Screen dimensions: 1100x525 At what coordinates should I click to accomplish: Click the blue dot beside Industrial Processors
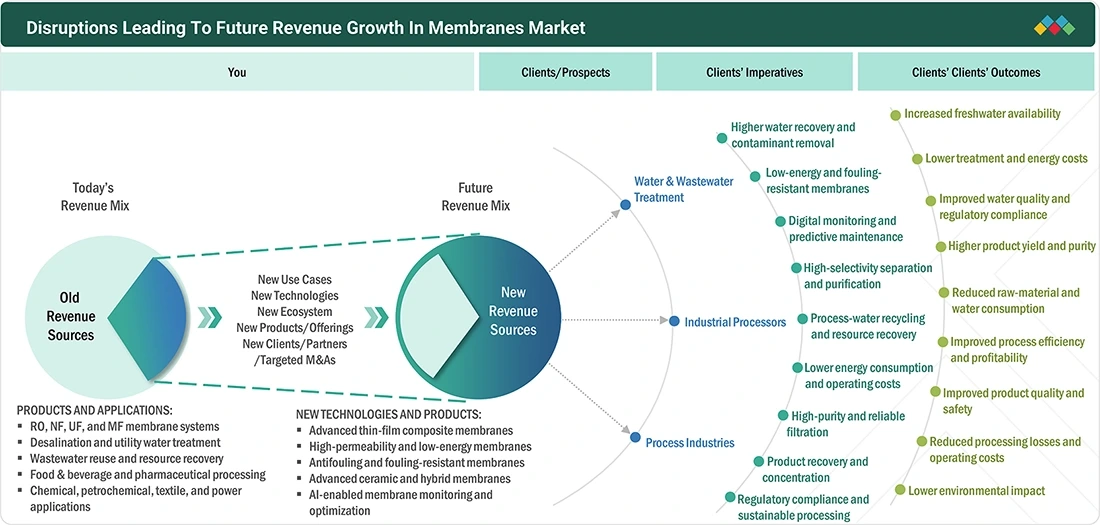point(674,321)
